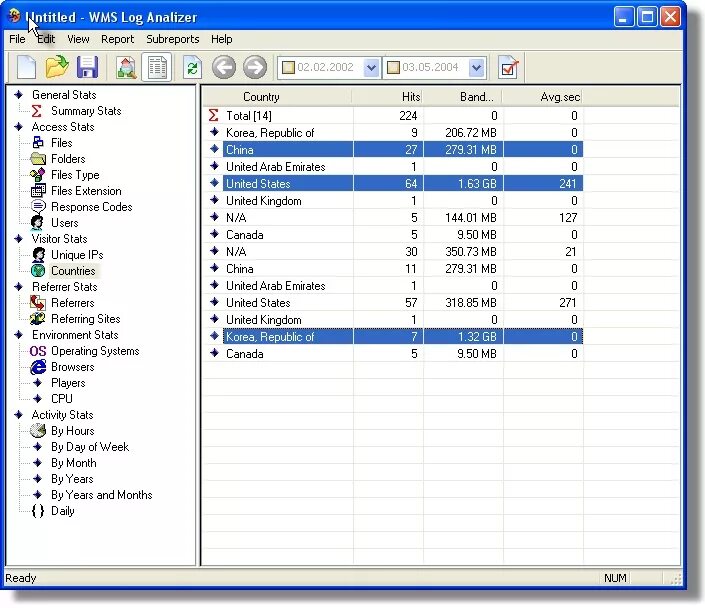Select the Activity Stats tree node
Screen dimensions: 705x608
point(62,415)
